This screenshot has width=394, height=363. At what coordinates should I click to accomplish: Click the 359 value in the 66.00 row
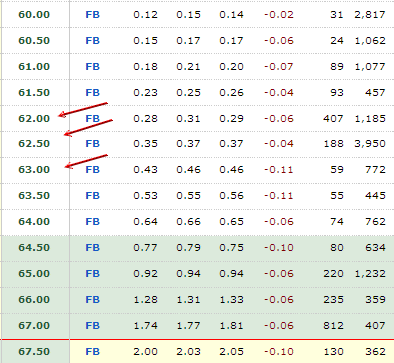(x=375, y=300)
